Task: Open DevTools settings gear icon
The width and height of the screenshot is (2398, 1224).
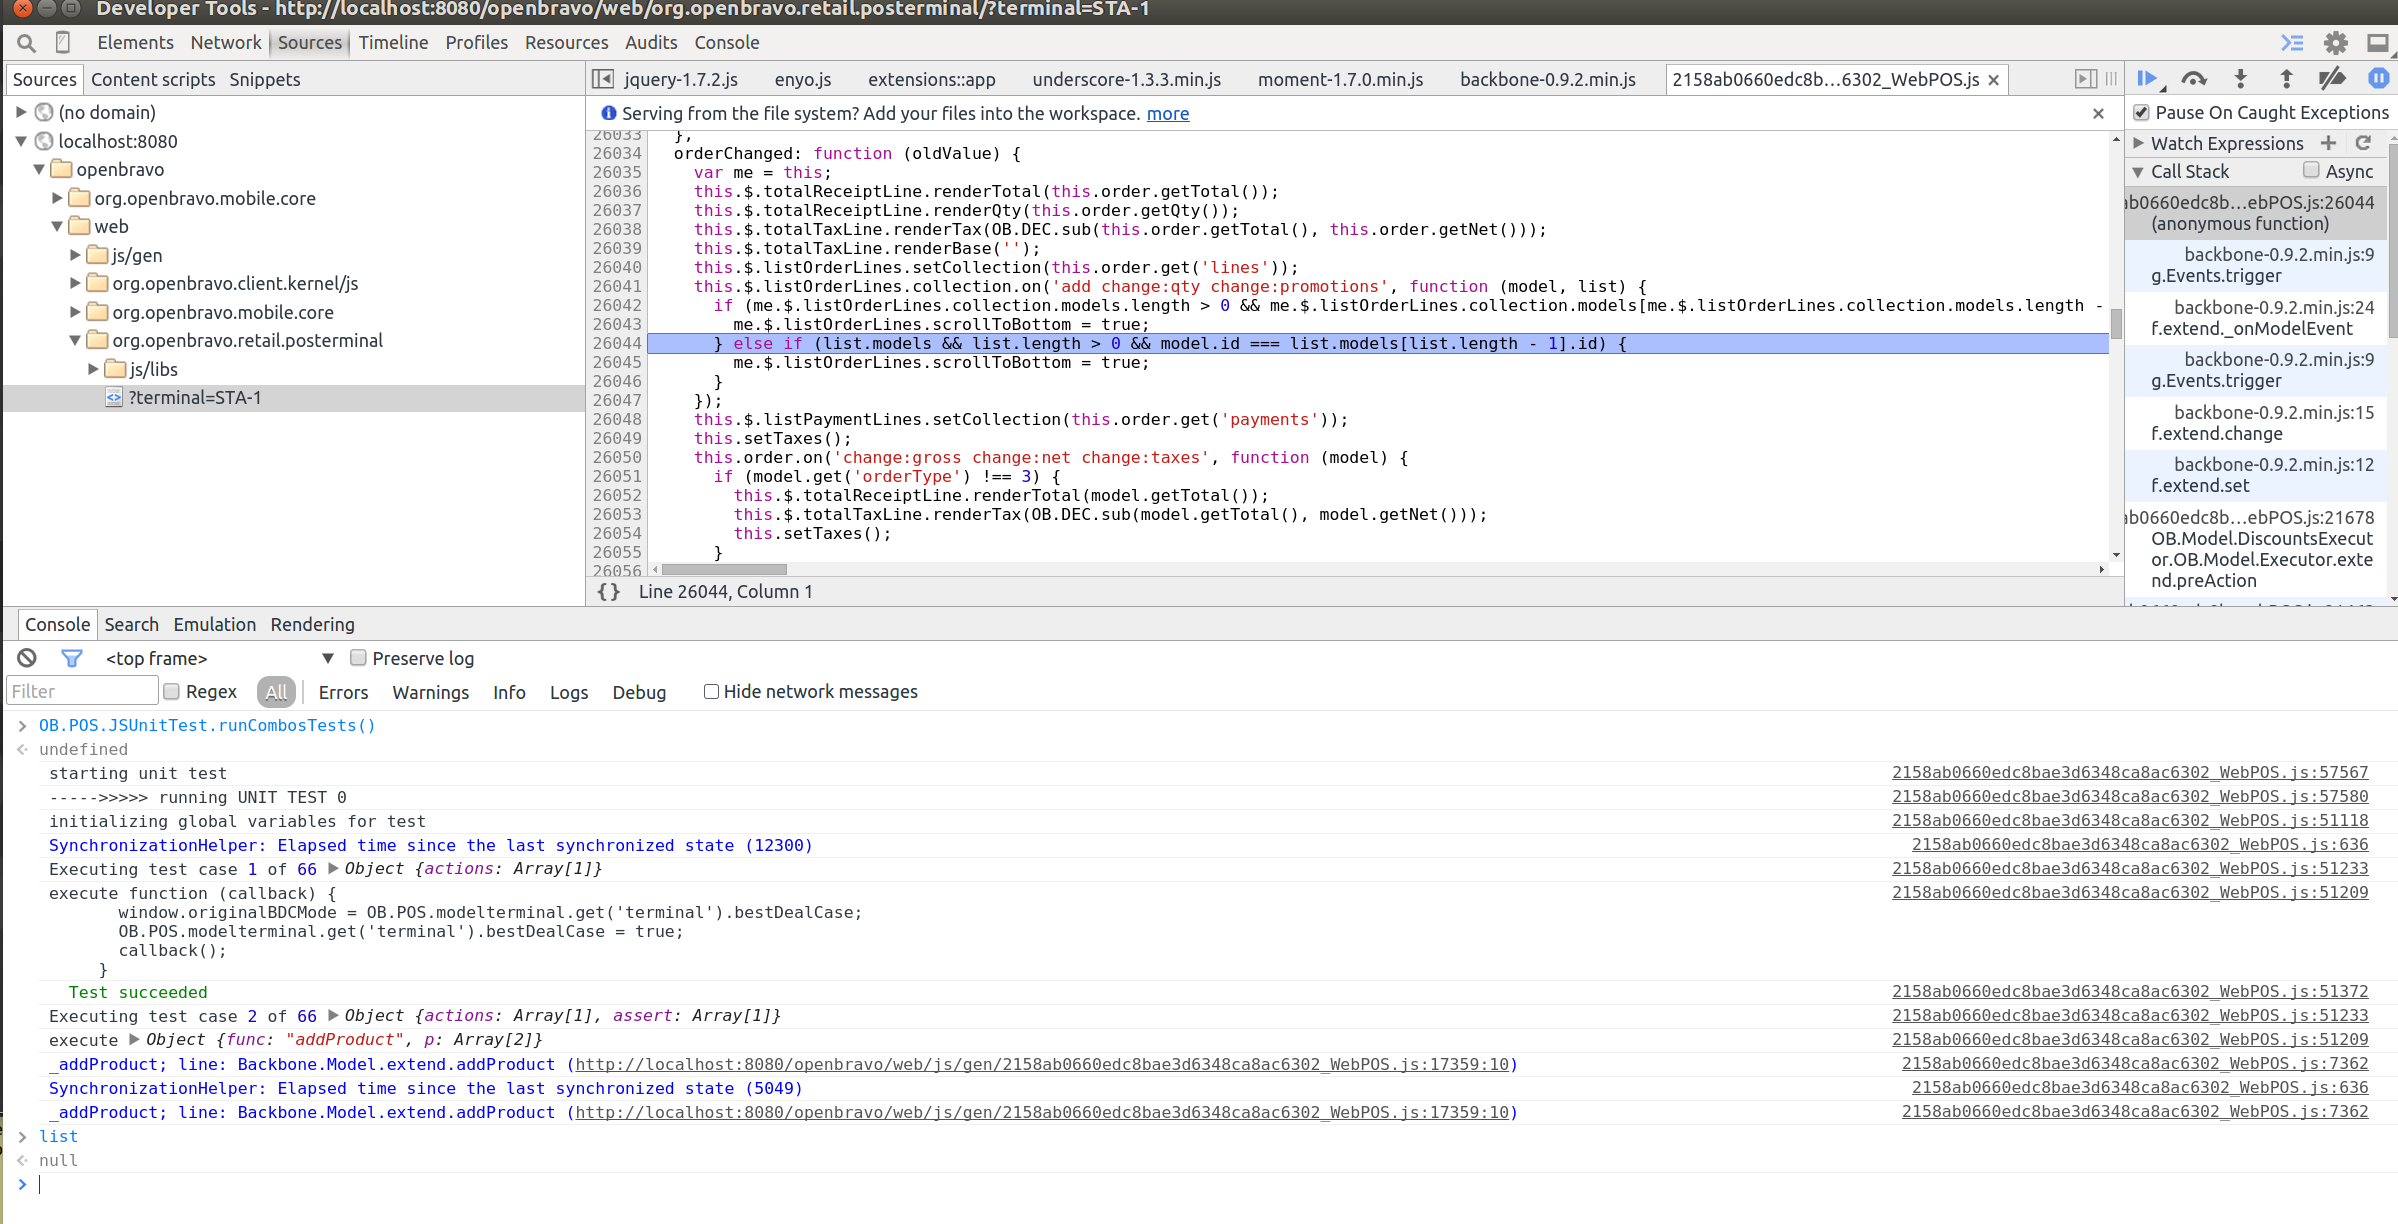Action: coord(2335,43)
